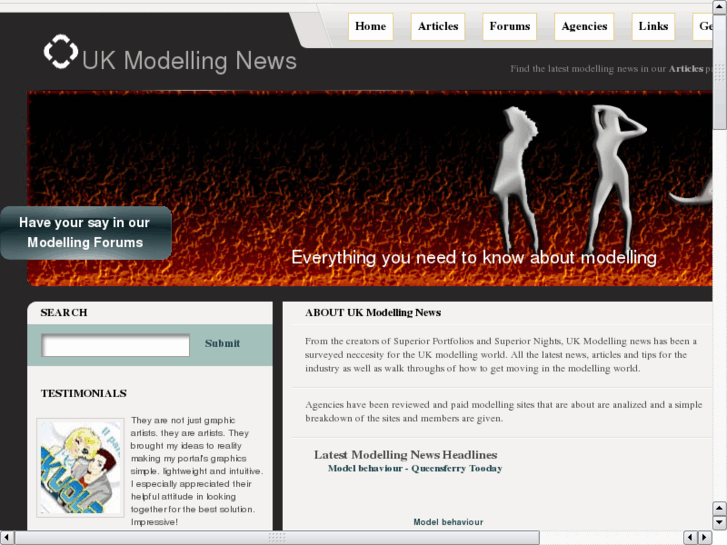Click the SEARCH panel heading
The height and width of the screenshot is (545, 727).
(x=64, y=313)
